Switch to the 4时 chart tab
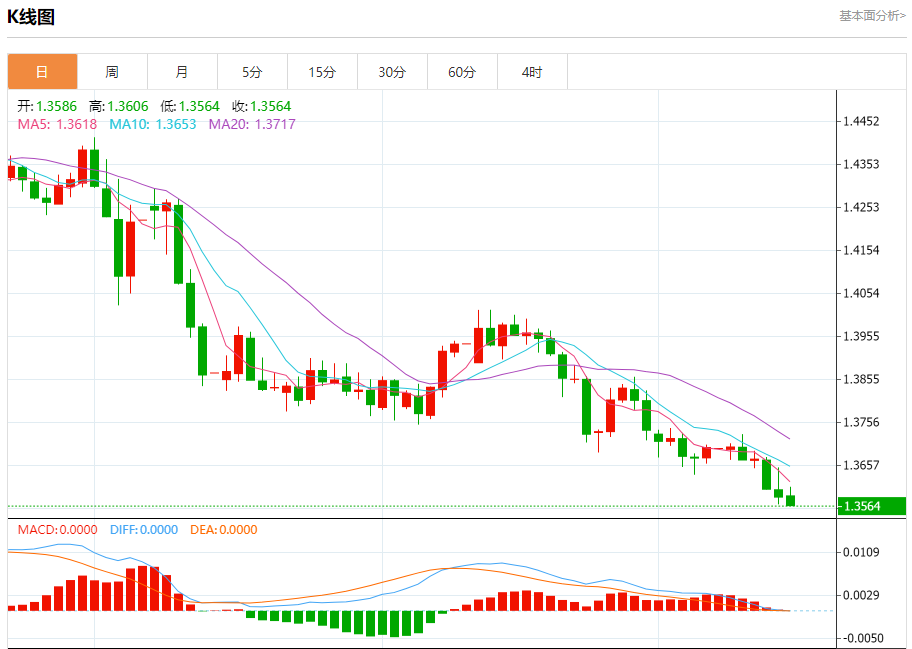The height and width of the screenshot is (649, 912). pyautogui.click(x=532, y=72)
